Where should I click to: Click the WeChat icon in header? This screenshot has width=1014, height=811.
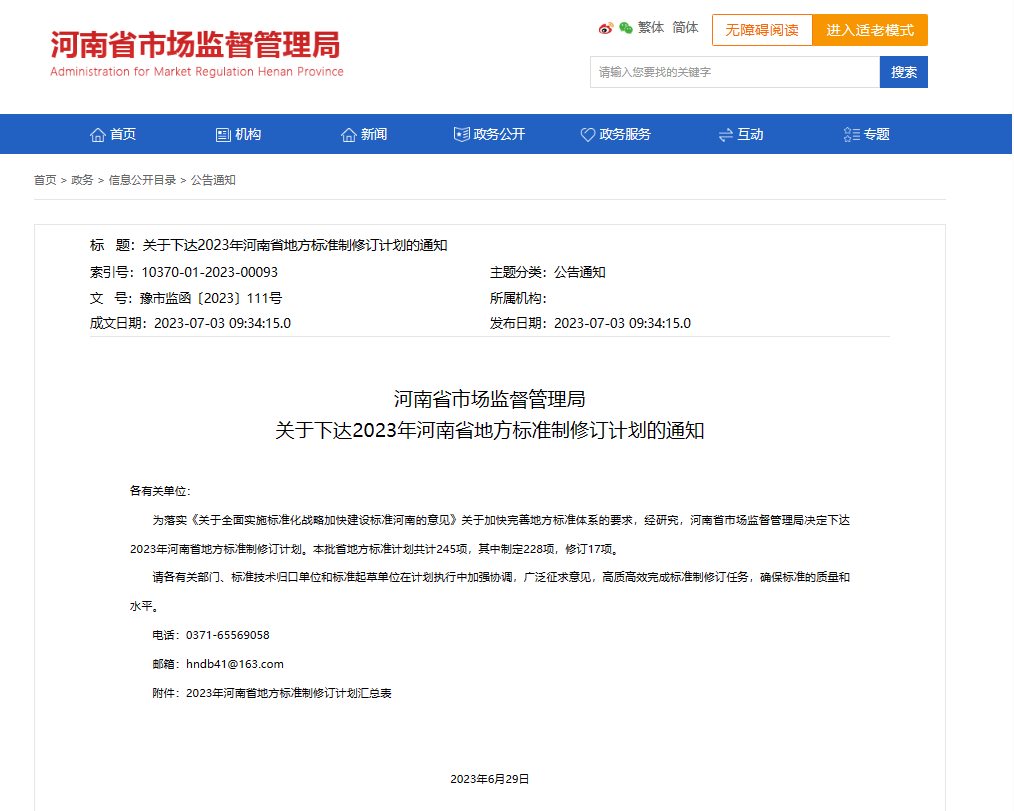626,28
